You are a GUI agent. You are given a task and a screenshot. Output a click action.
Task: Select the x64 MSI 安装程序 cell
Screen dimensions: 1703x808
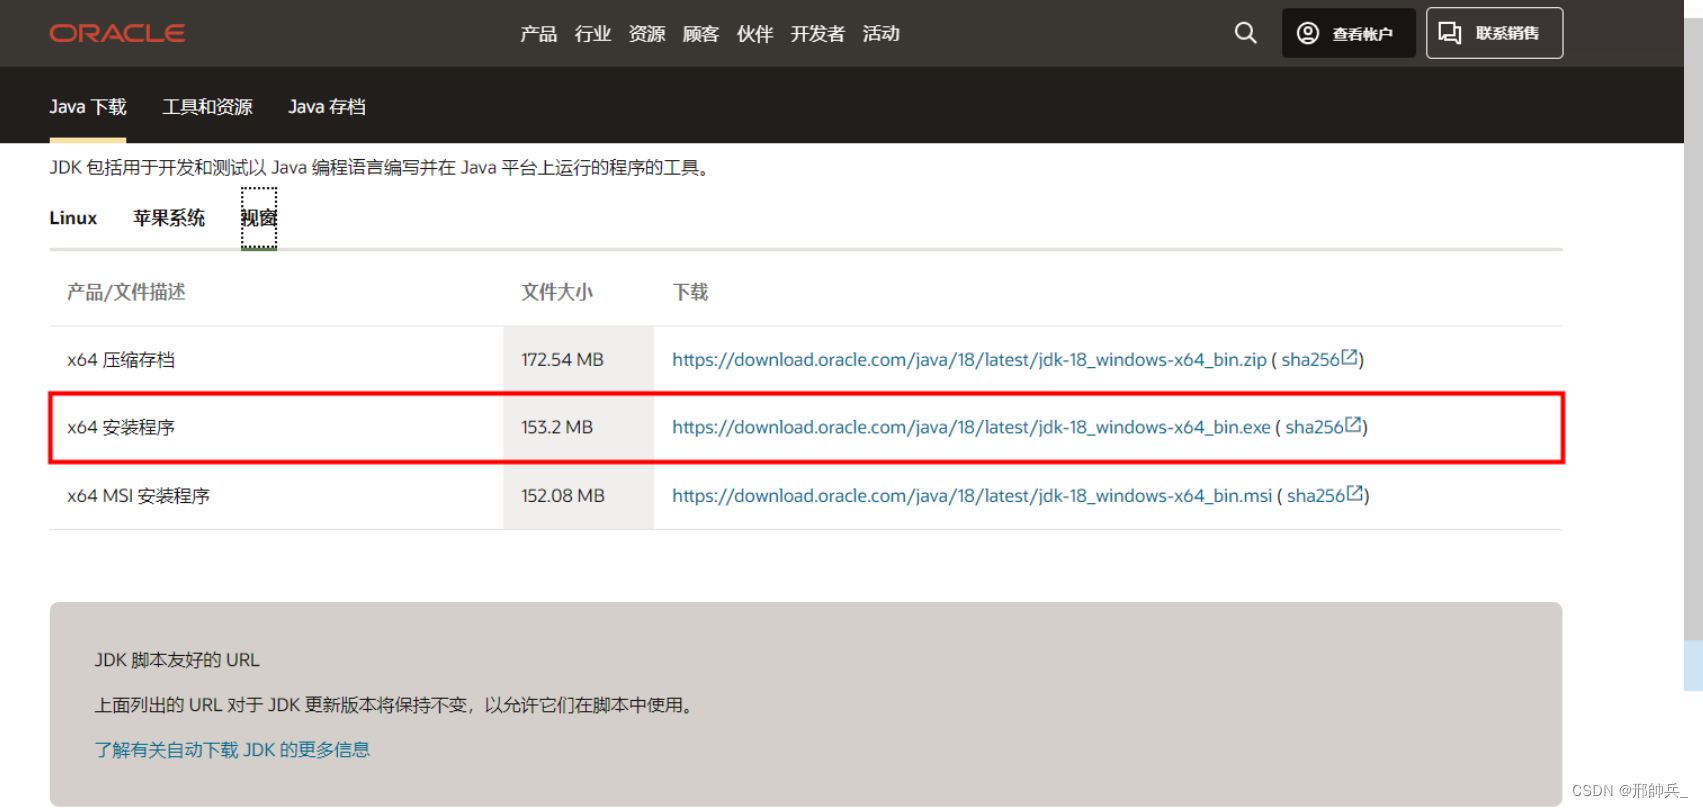276,496
